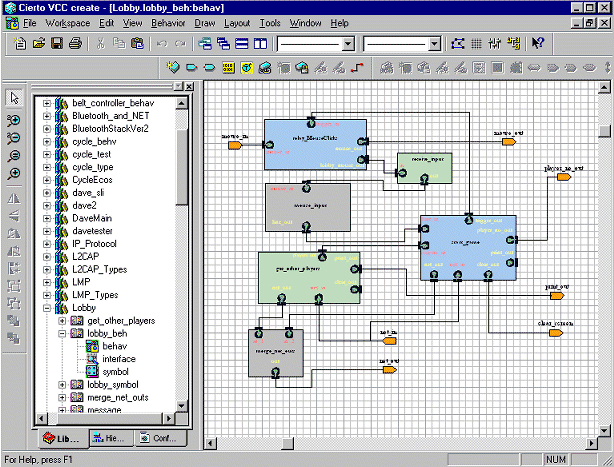Open the second line-style dropdown
614x467 pixels.
(x=435, y=44)
